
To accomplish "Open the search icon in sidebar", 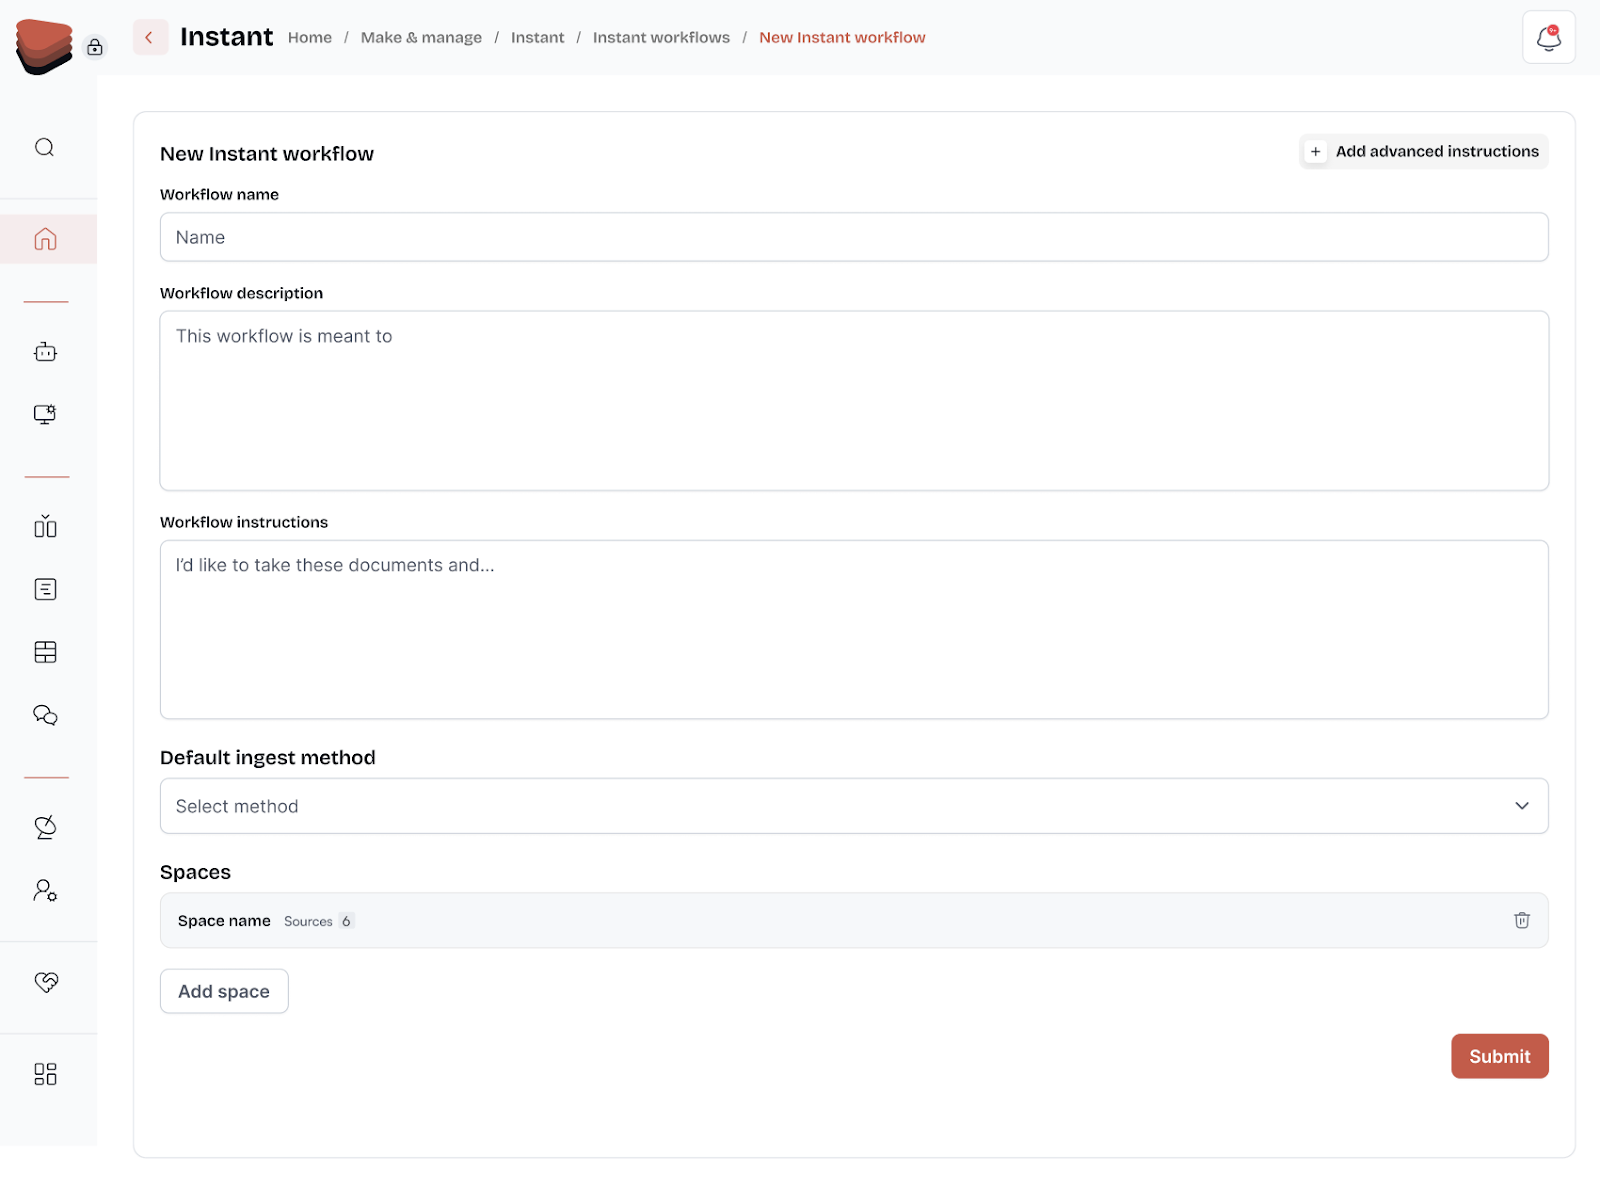I will (44, 146).
